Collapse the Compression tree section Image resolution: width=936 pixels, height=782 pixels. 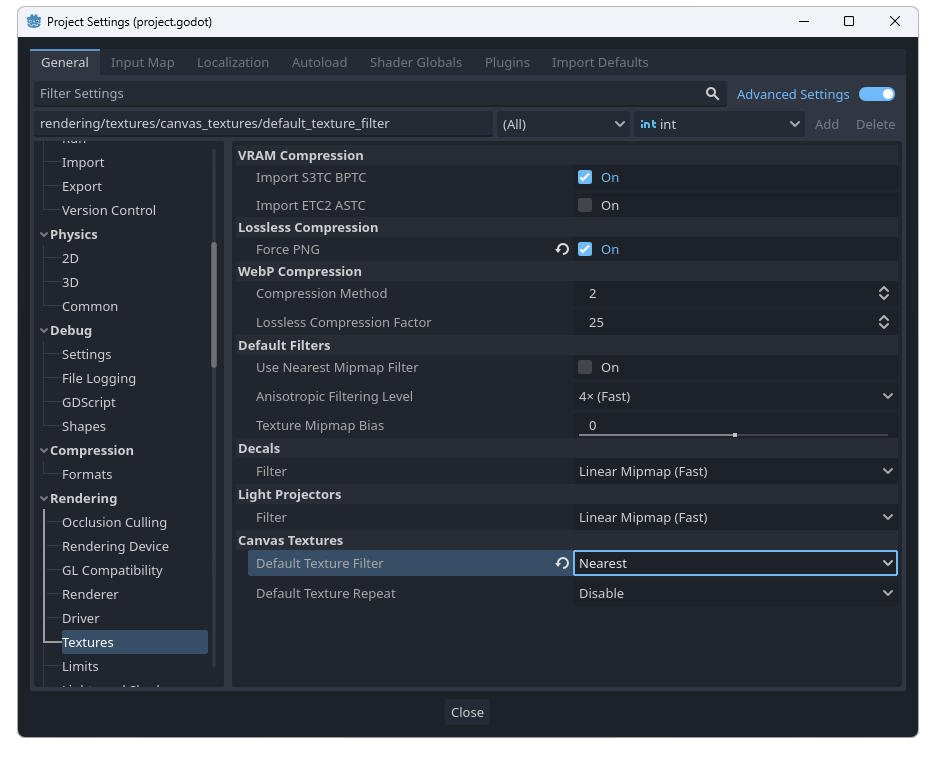point(44,451)
